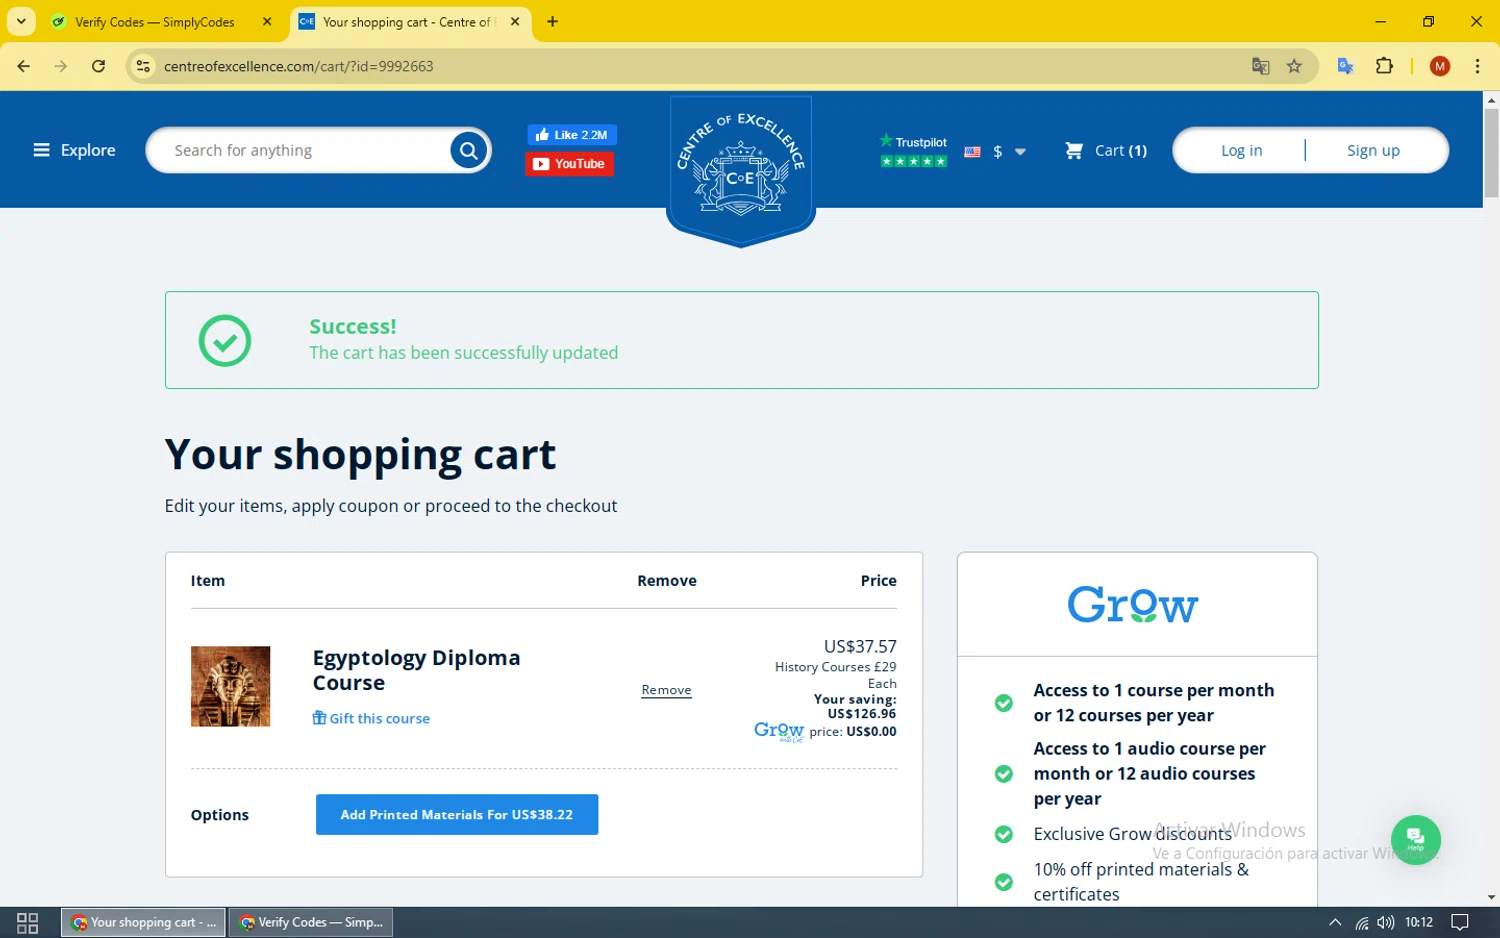Image resolution: width=1500 pixels, height=938 pixels.
Task: Bookmark this page with star icon
Action: click(x=1294, y=66)
